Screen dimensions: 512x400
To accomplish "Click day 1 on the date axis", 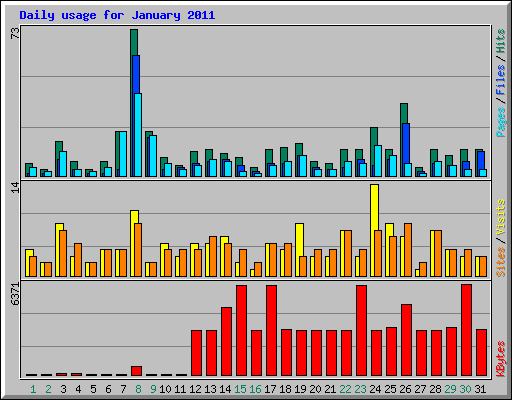I will click(33, 389).
